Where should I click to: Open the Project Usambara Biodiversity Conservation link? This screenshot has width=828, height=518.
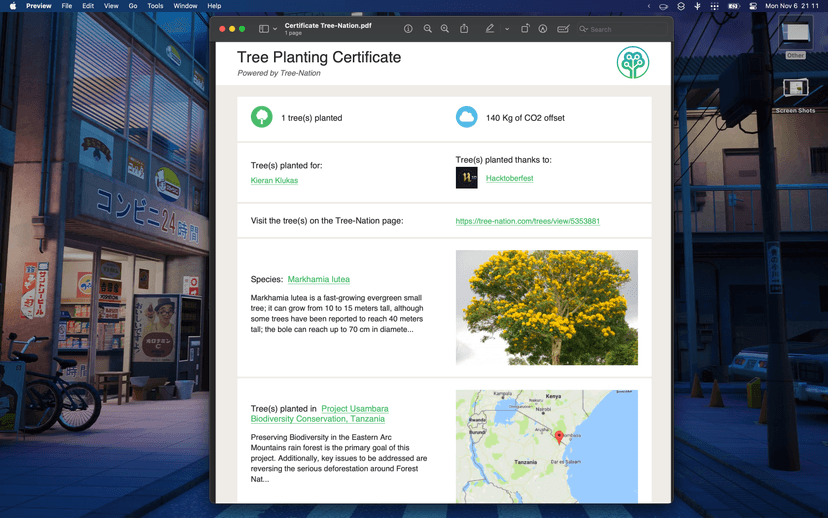click(x=319, y=413)
